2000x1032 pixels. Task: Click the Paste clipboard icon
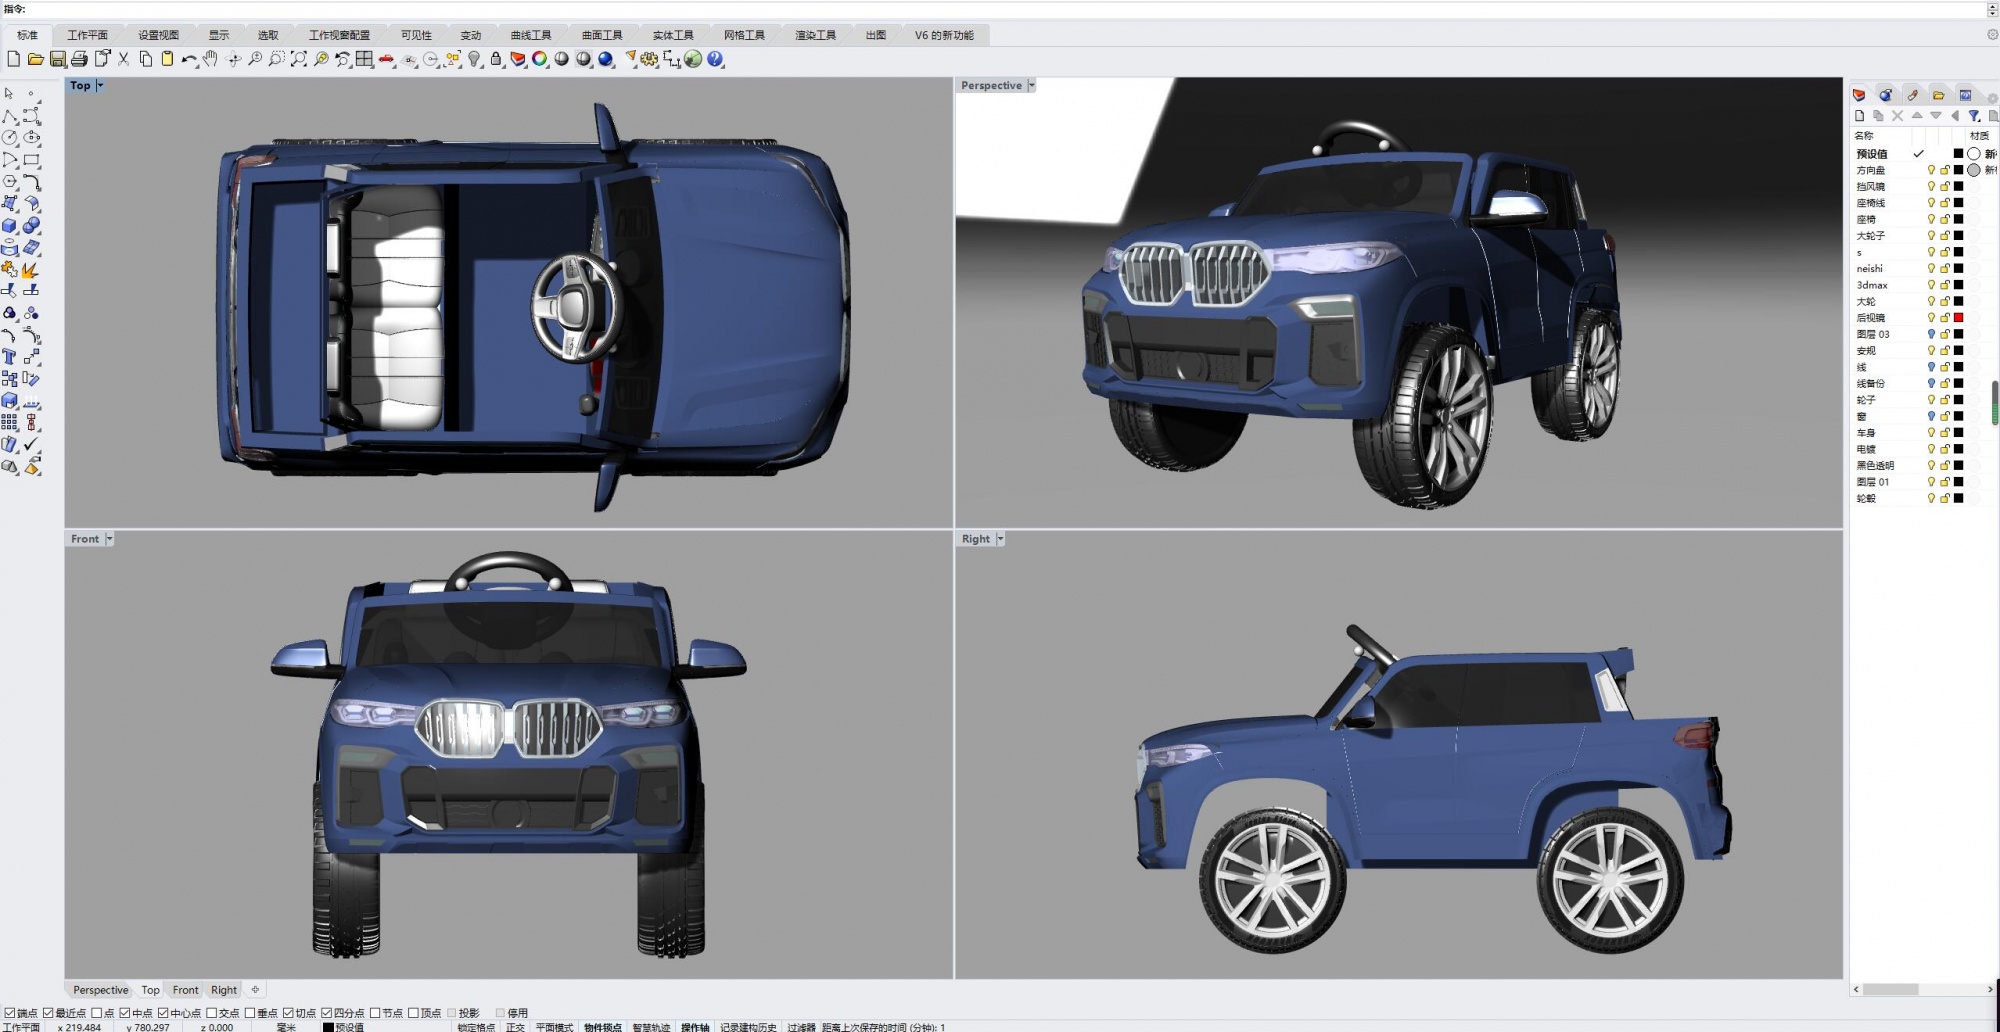coord(167,59)
